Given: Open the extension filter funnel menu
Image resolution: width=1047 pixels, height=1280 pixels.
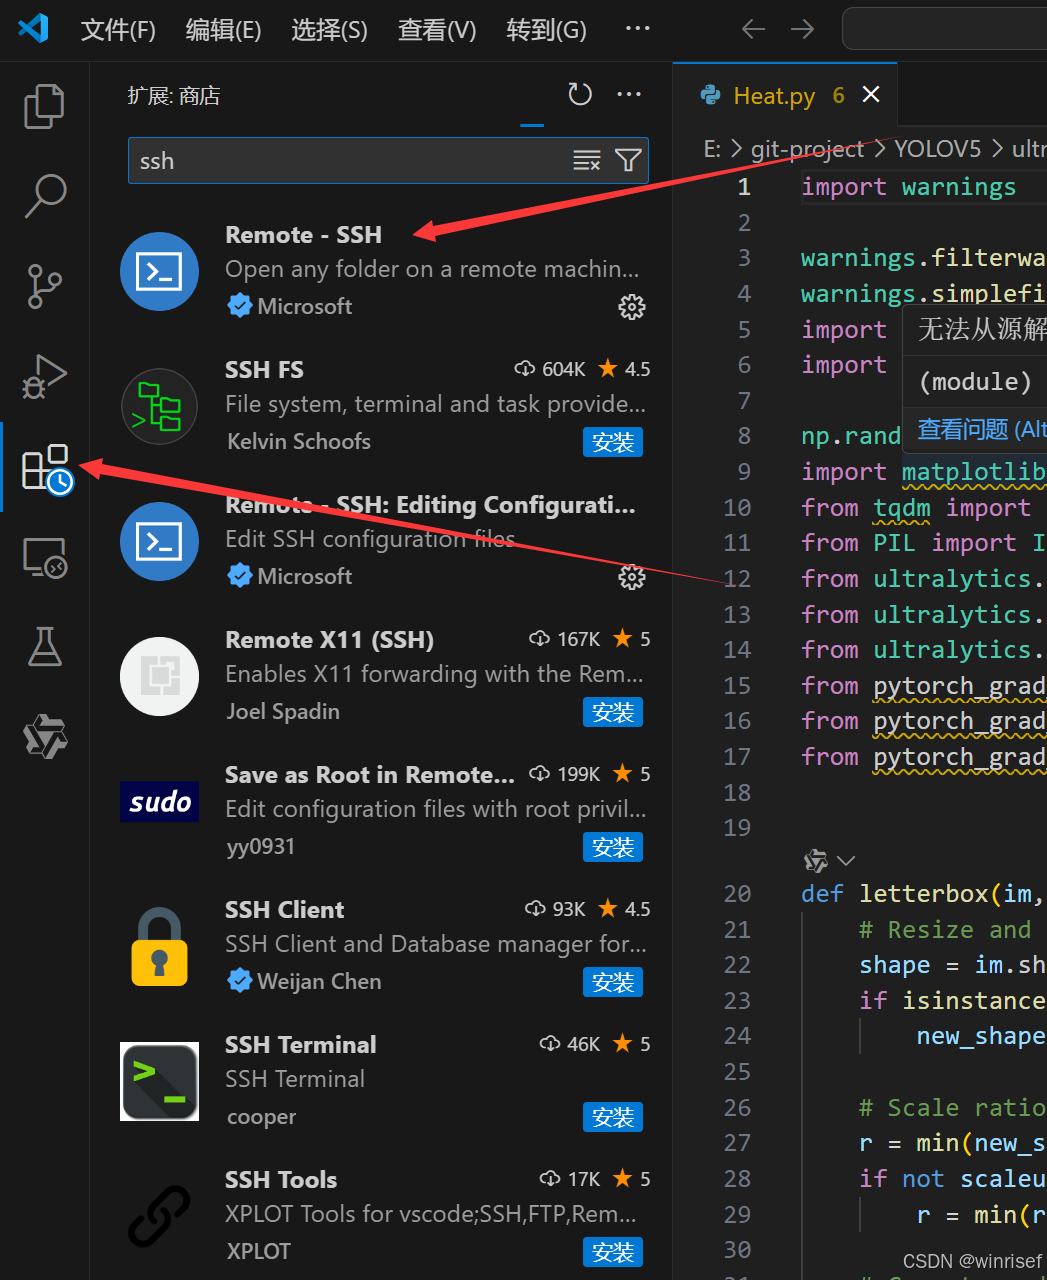Looking at the screenshot, I should (x=628, y=160).
